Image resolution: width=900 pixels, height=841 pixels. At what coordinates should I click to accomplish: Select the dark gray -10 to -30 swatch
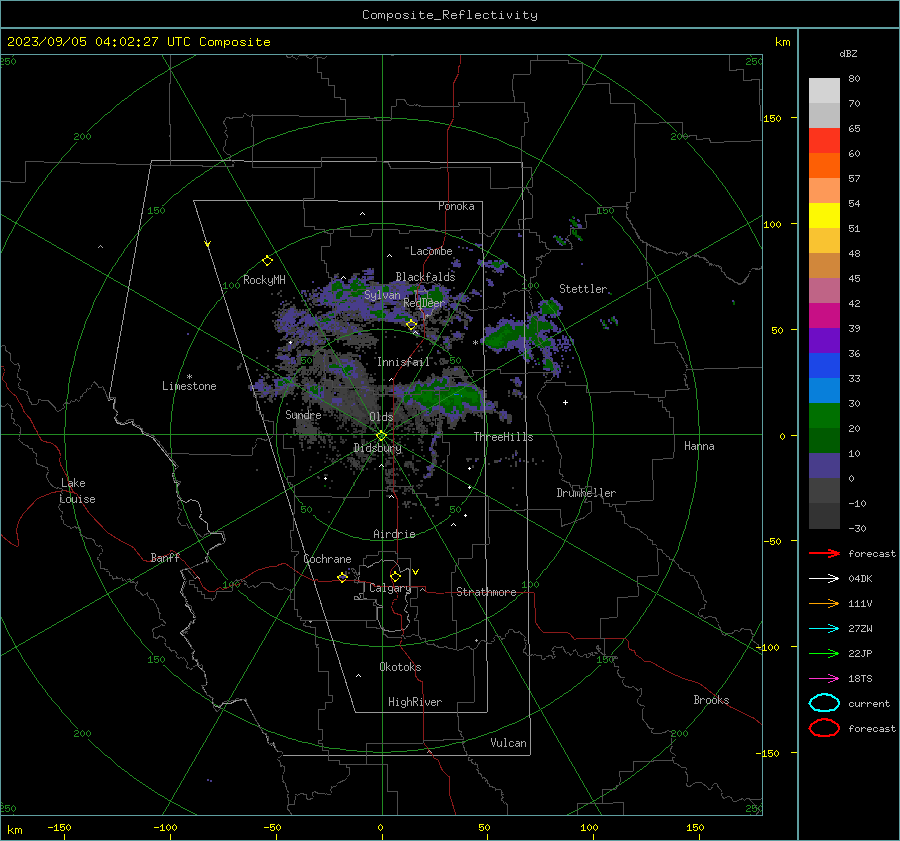824,516
